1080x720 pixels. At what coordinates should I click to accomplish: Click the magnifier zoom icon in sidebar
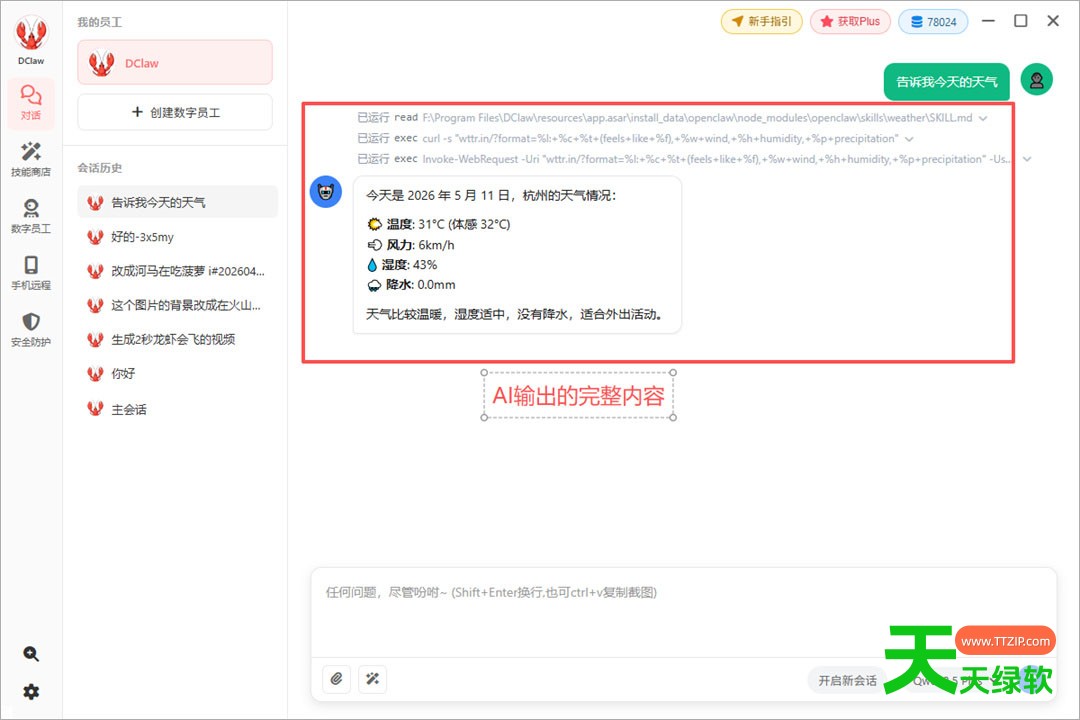(x=31, y=654)
